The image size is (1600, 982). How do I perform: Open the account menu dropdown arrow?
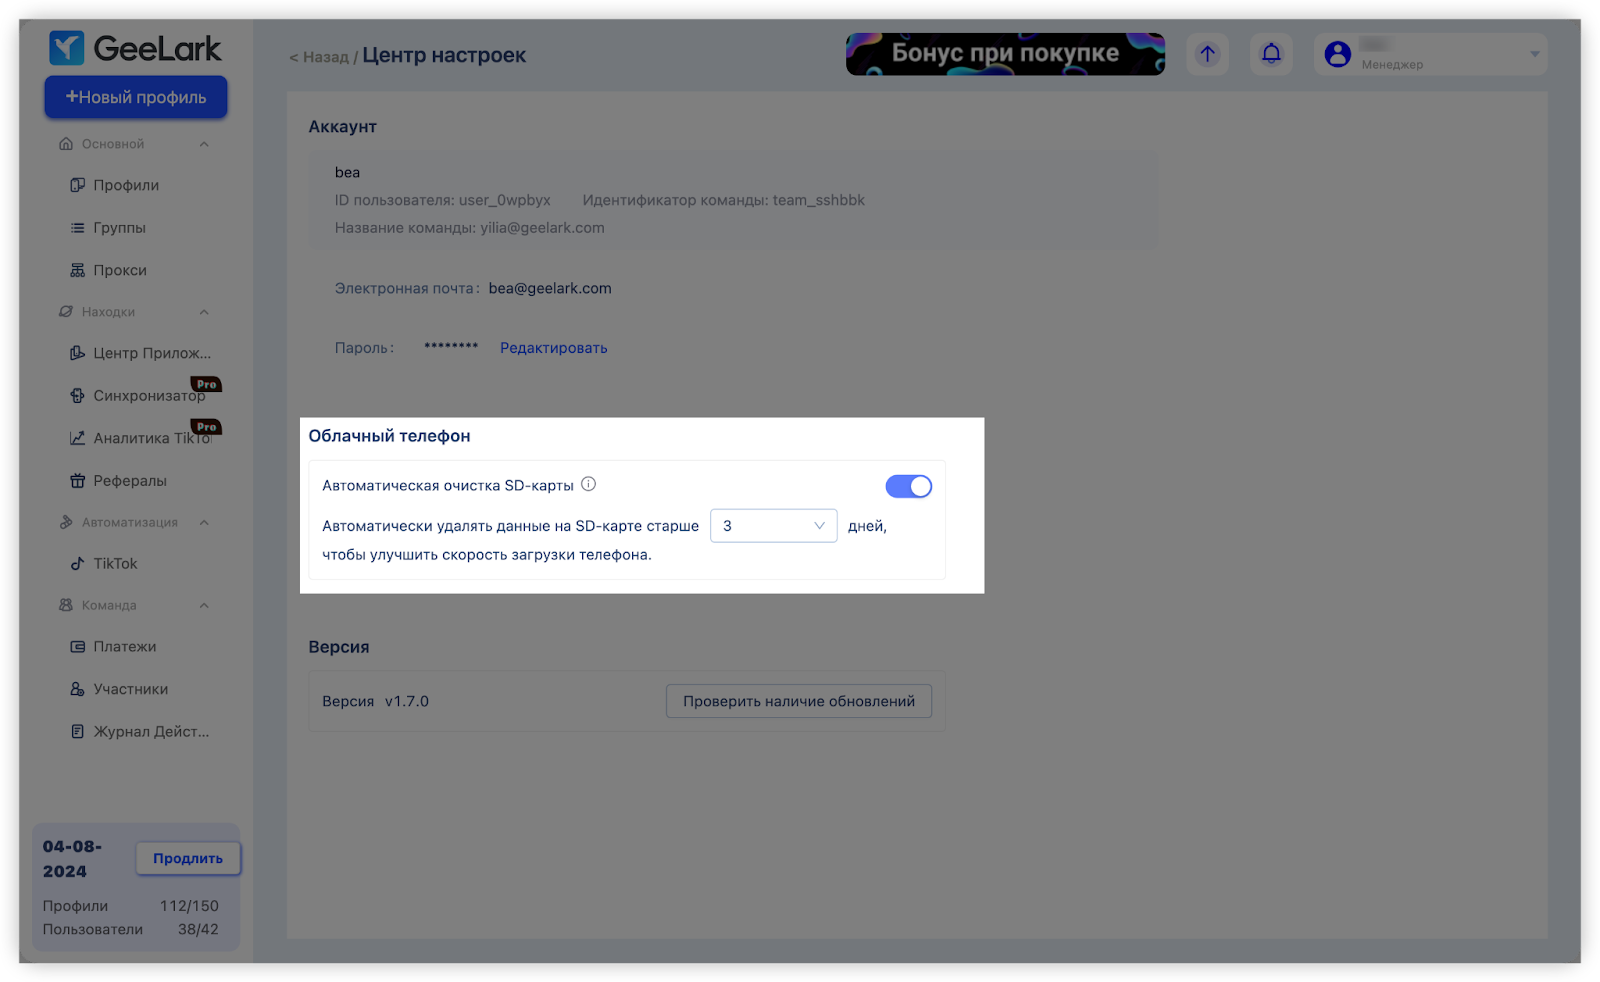point(1534,54)
